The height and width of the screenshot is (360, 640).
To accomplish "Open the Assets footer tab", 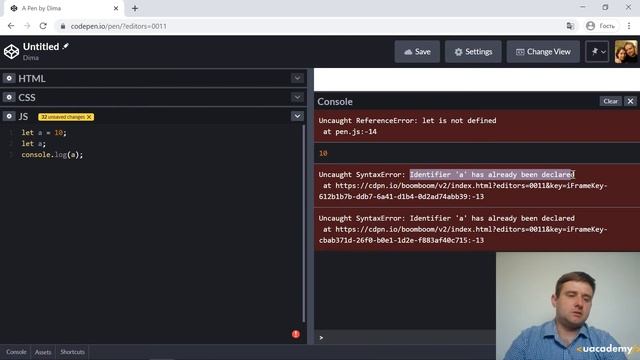I will click(43, 352).
